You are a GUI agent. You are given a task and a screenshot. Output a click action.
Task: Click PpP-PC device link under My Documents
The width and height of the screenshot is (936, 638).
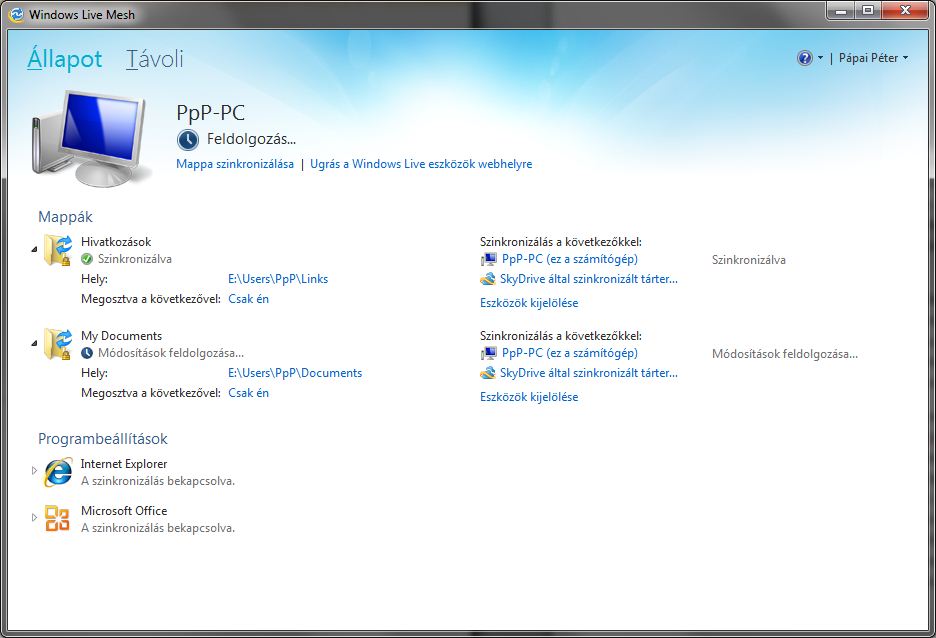pos(569,353)
